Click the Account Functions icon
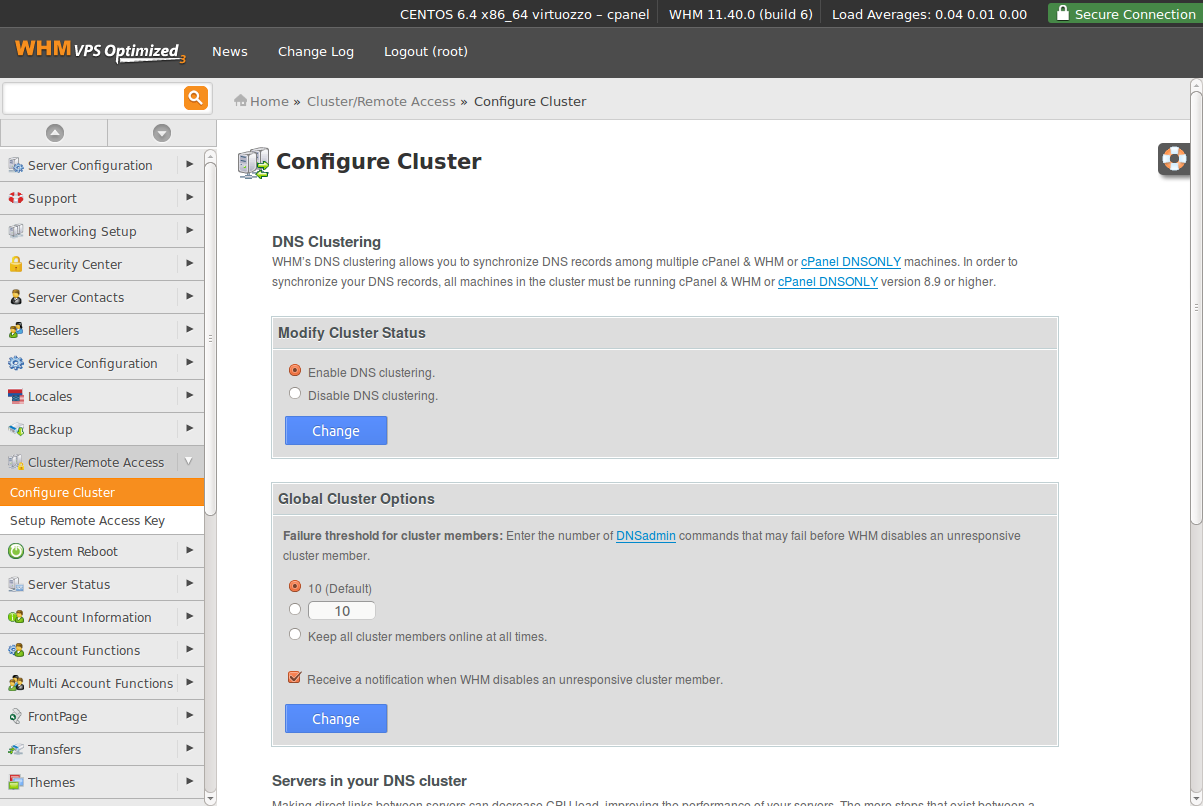 [15, 650]
